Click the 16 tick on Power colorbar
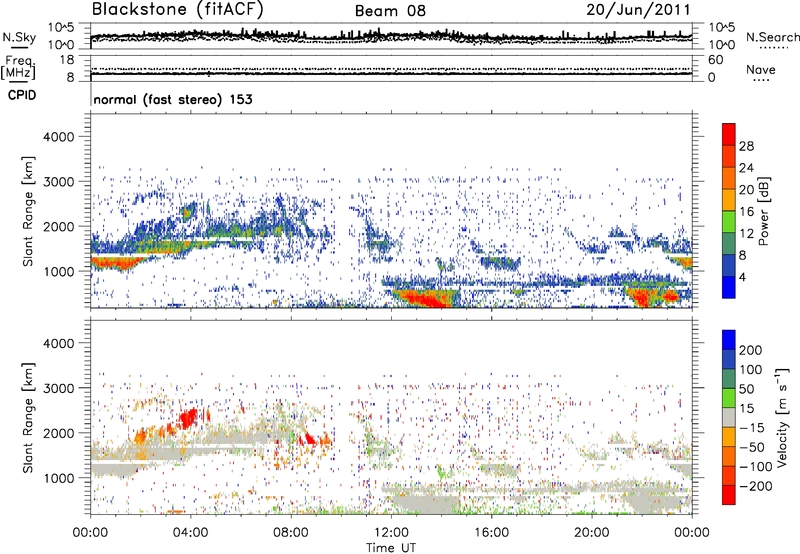Image resolution: width=800 pixels, height=554 pixels. coord(746,212)
